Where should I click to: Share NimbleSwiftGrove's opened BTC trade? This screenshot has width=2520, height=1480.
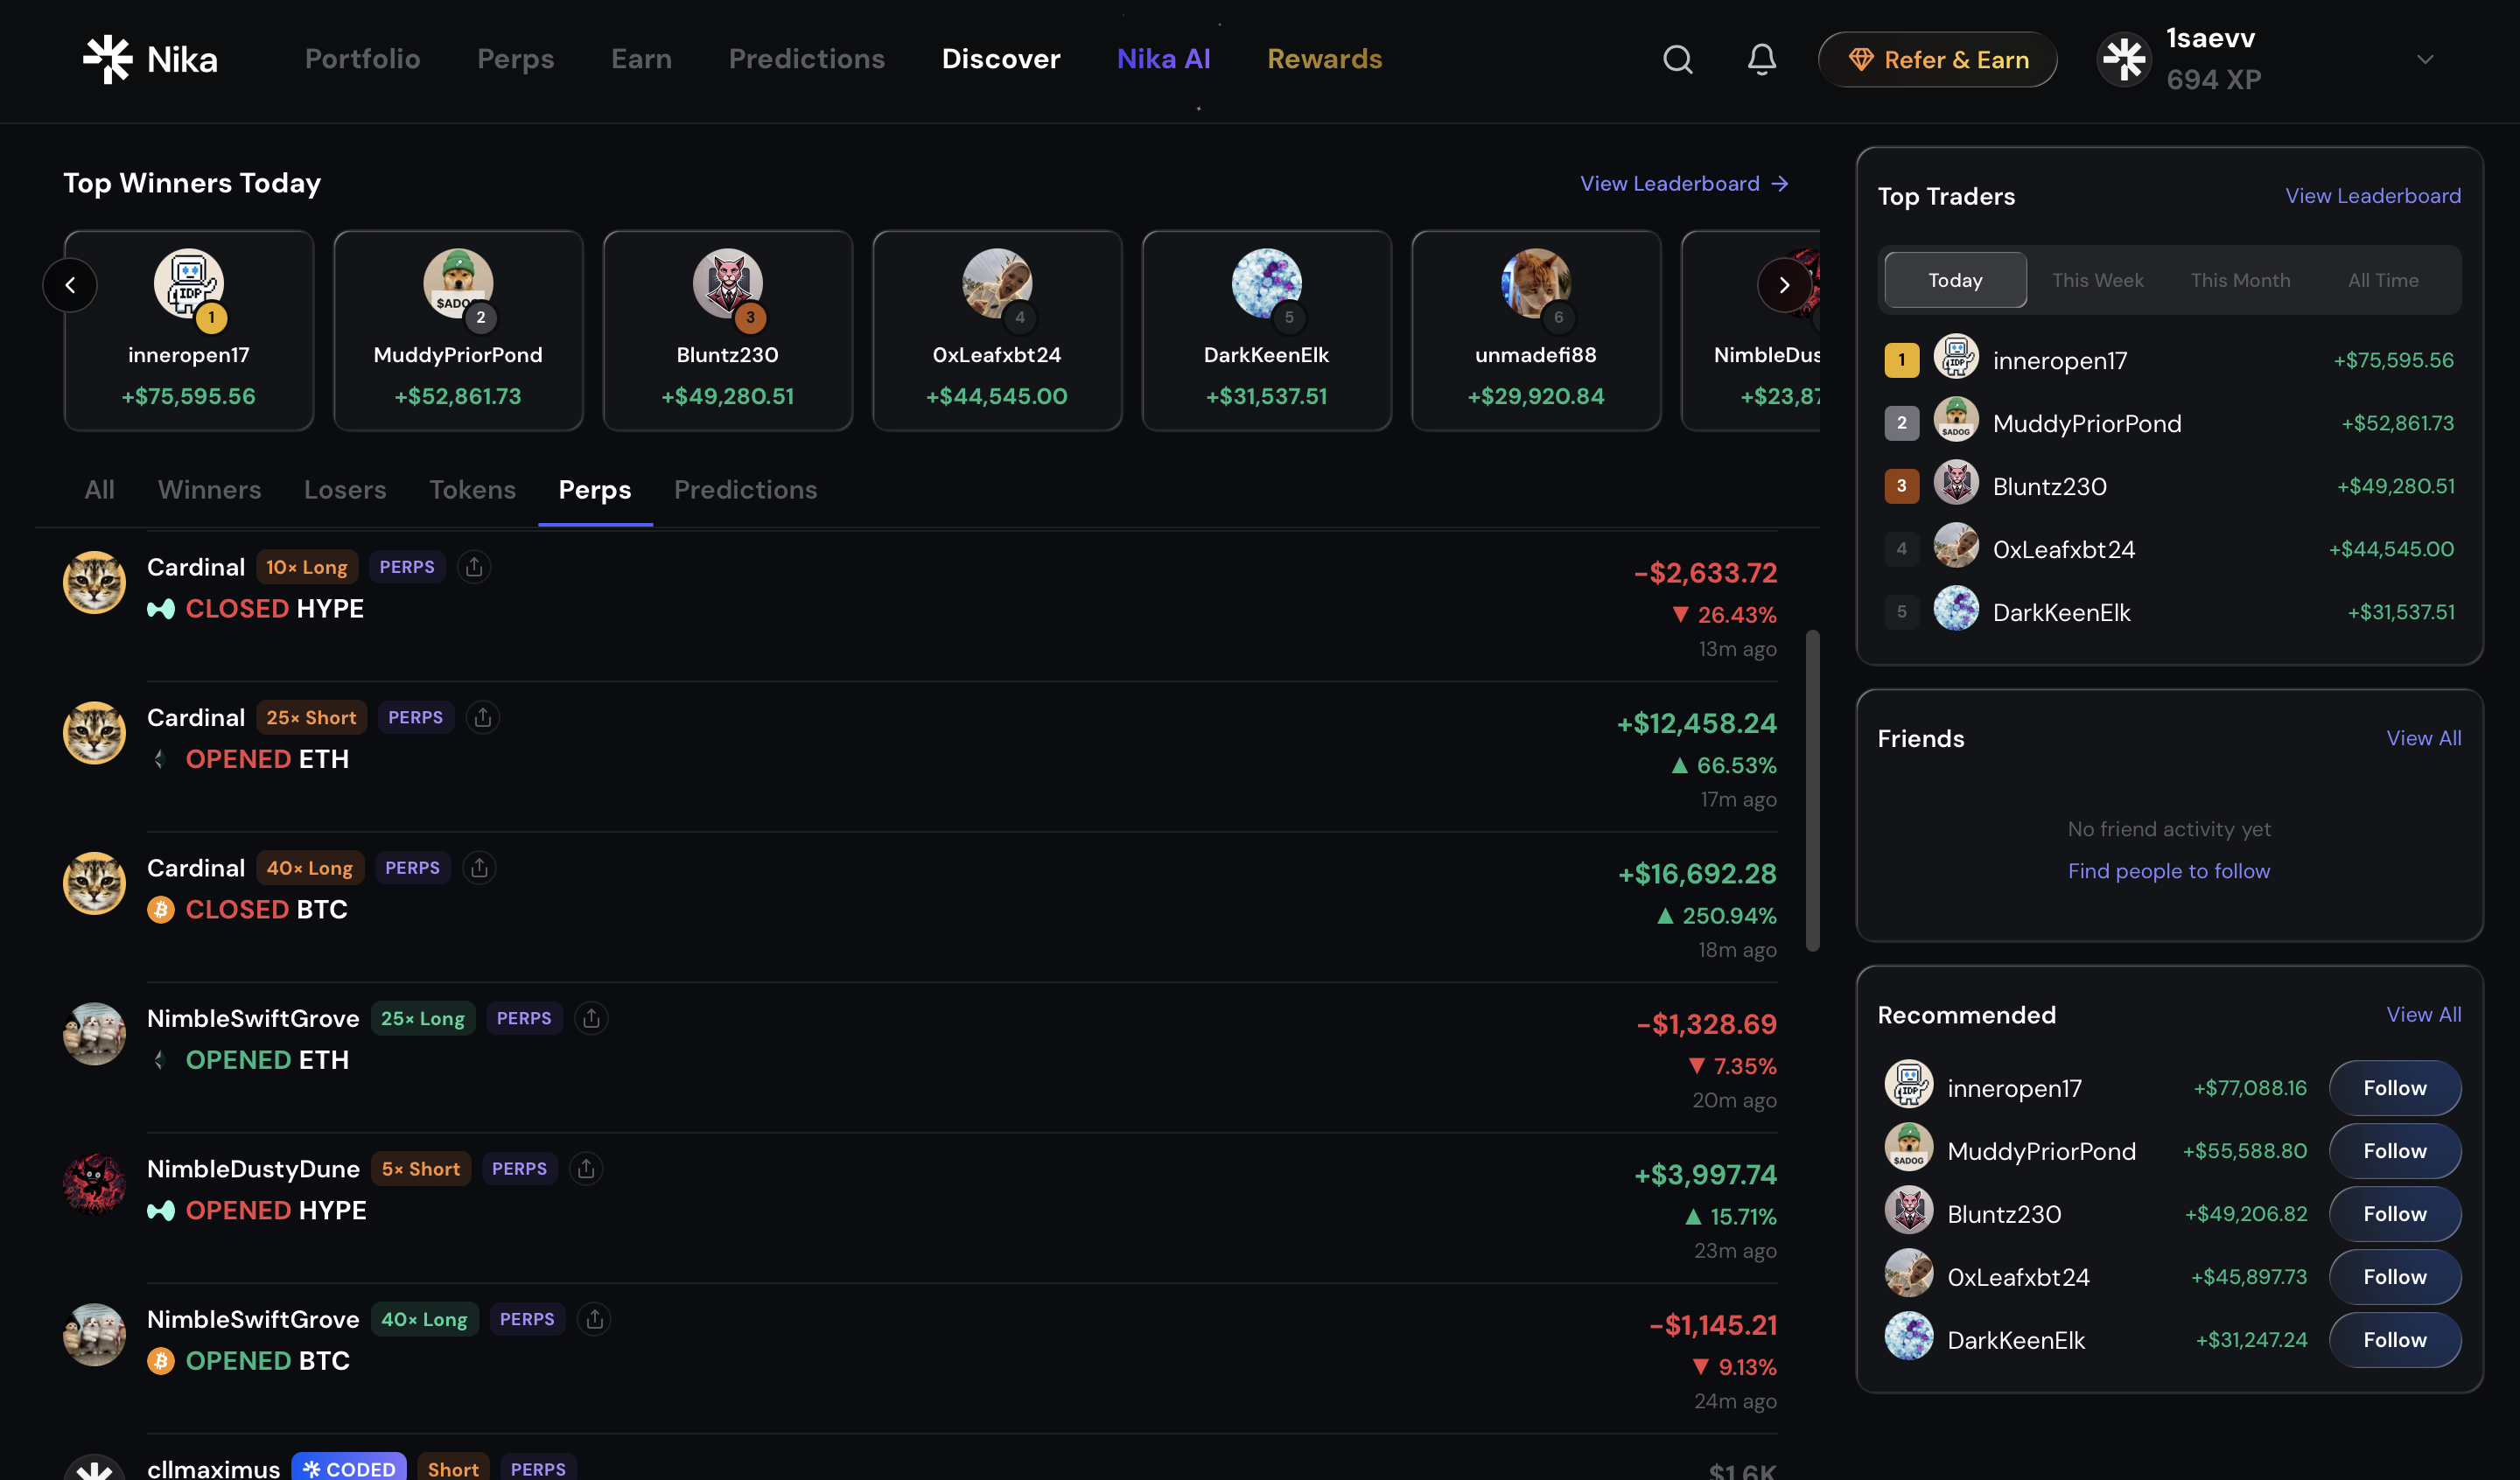[594, 1319]
